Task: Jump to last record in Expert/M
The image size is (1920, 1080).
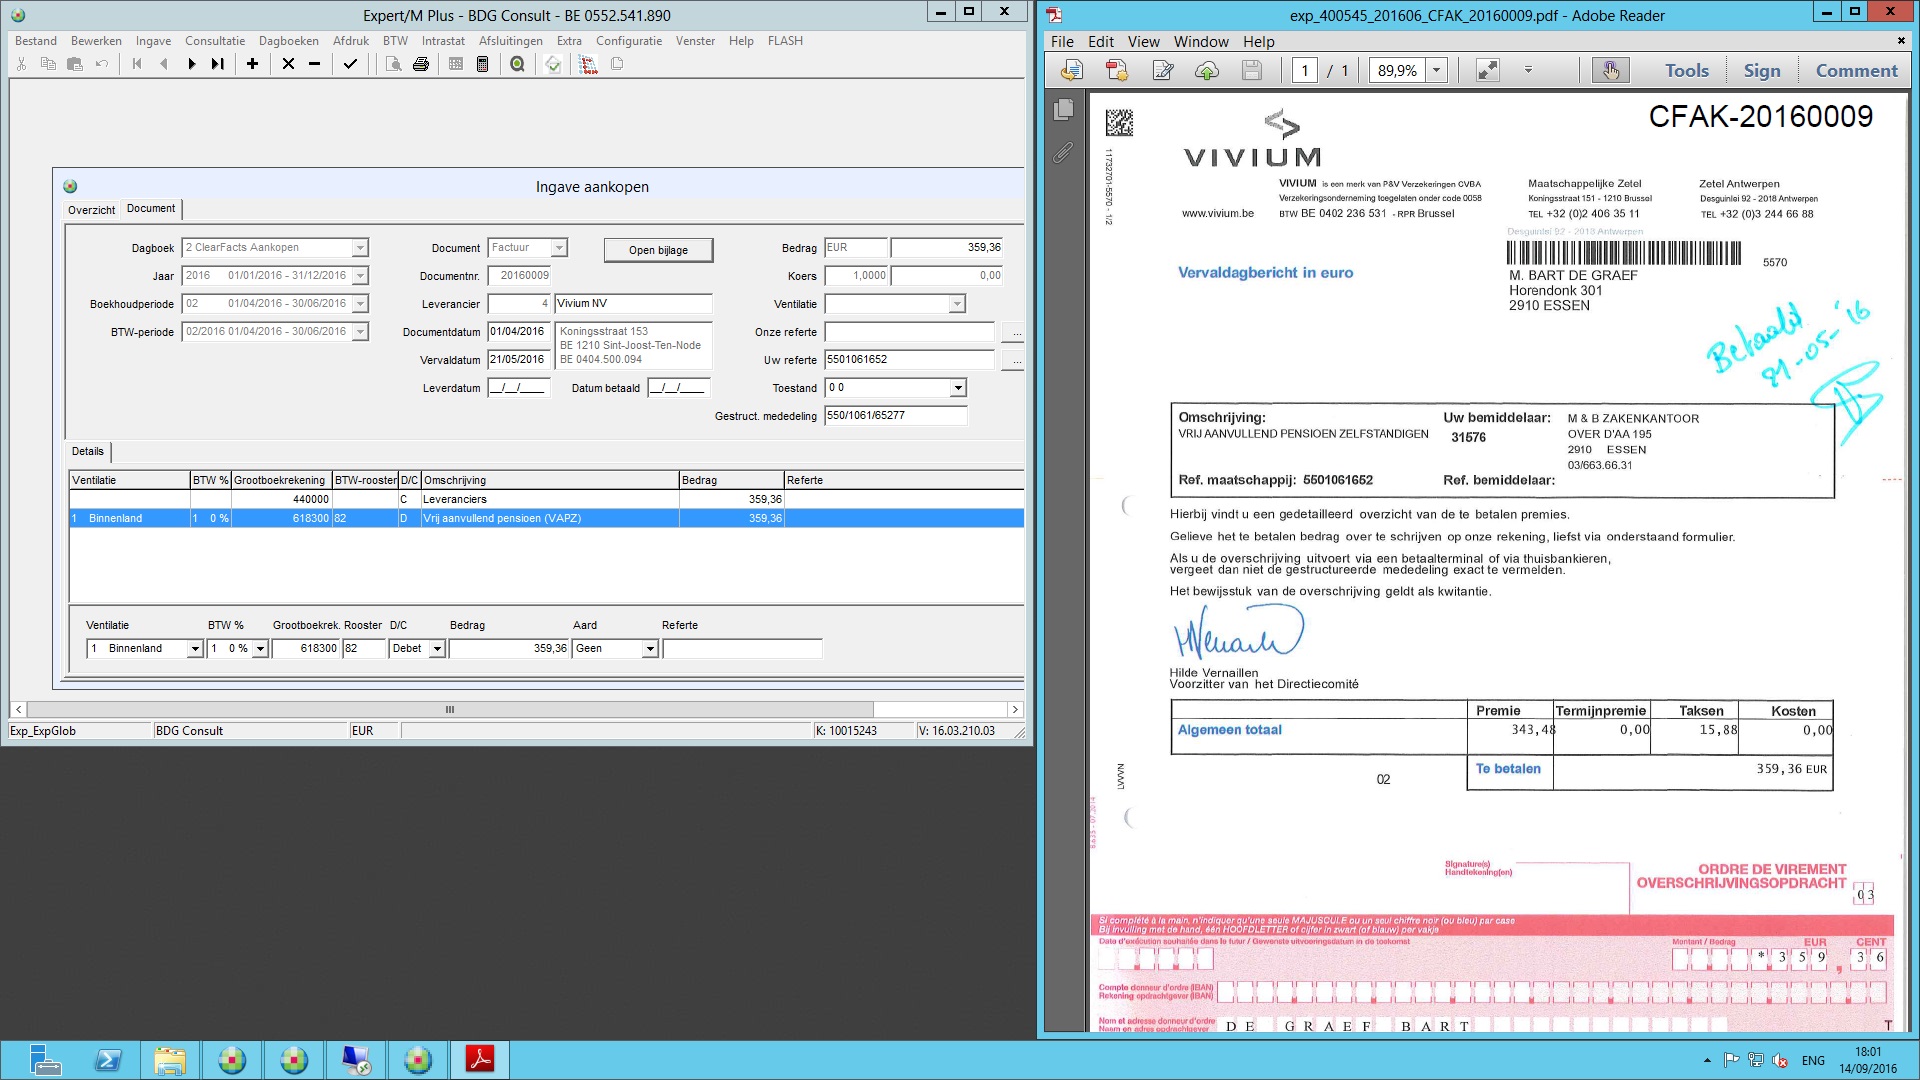Action: (218, 64)
